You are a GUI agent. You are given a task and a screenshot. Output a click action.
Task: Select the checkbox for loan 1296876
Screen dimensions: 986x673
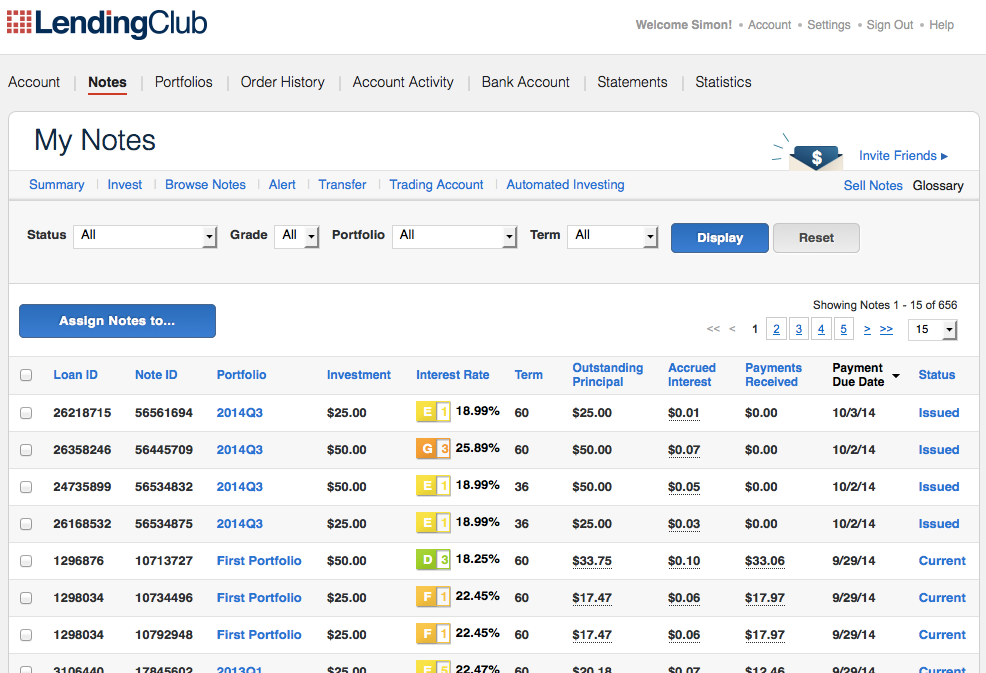pos(26,561)
